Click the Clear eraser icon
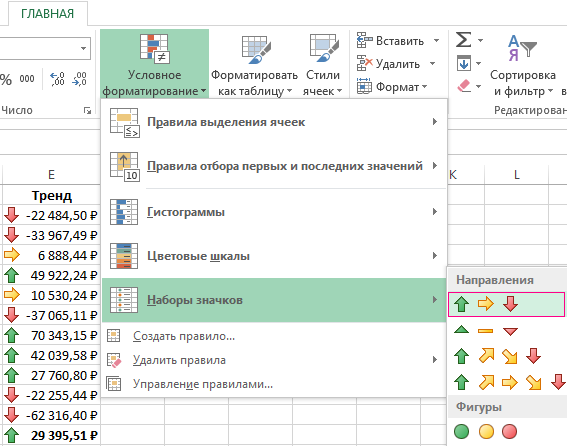567x446 pixels. (x=464, y=86)
